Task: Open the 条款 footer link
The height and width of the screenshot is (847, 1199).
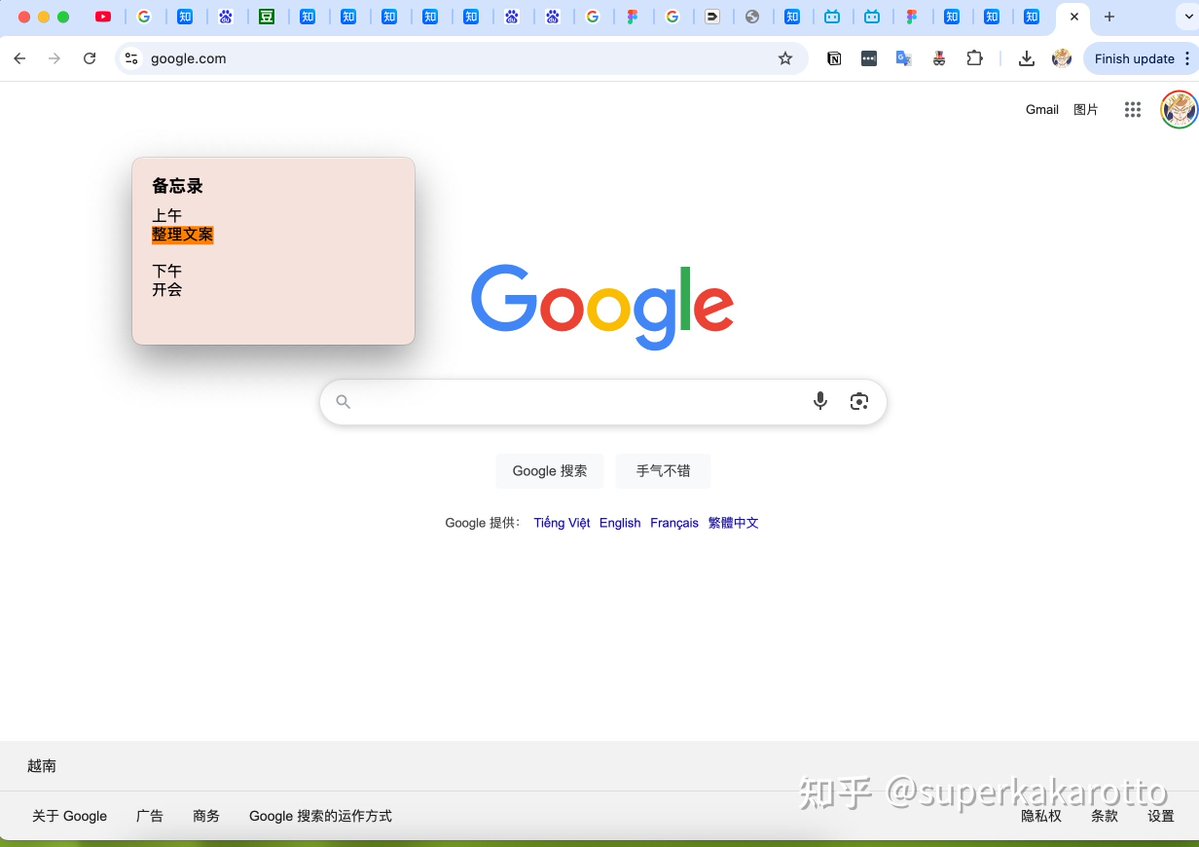Action: tap(1104, 816)
